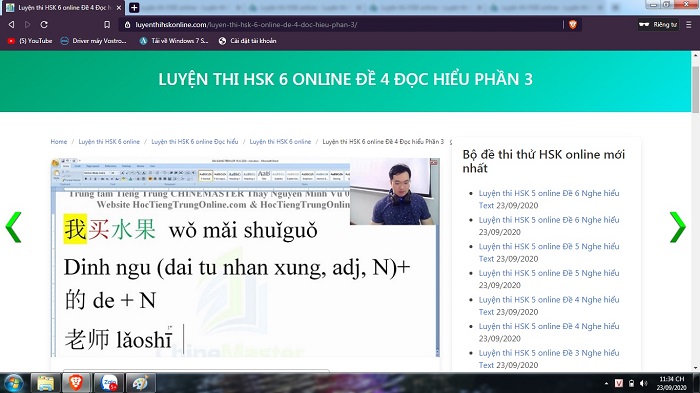700x393 pixels.
Task: Open the YouTube bookmark
Action: pos(30,41)
